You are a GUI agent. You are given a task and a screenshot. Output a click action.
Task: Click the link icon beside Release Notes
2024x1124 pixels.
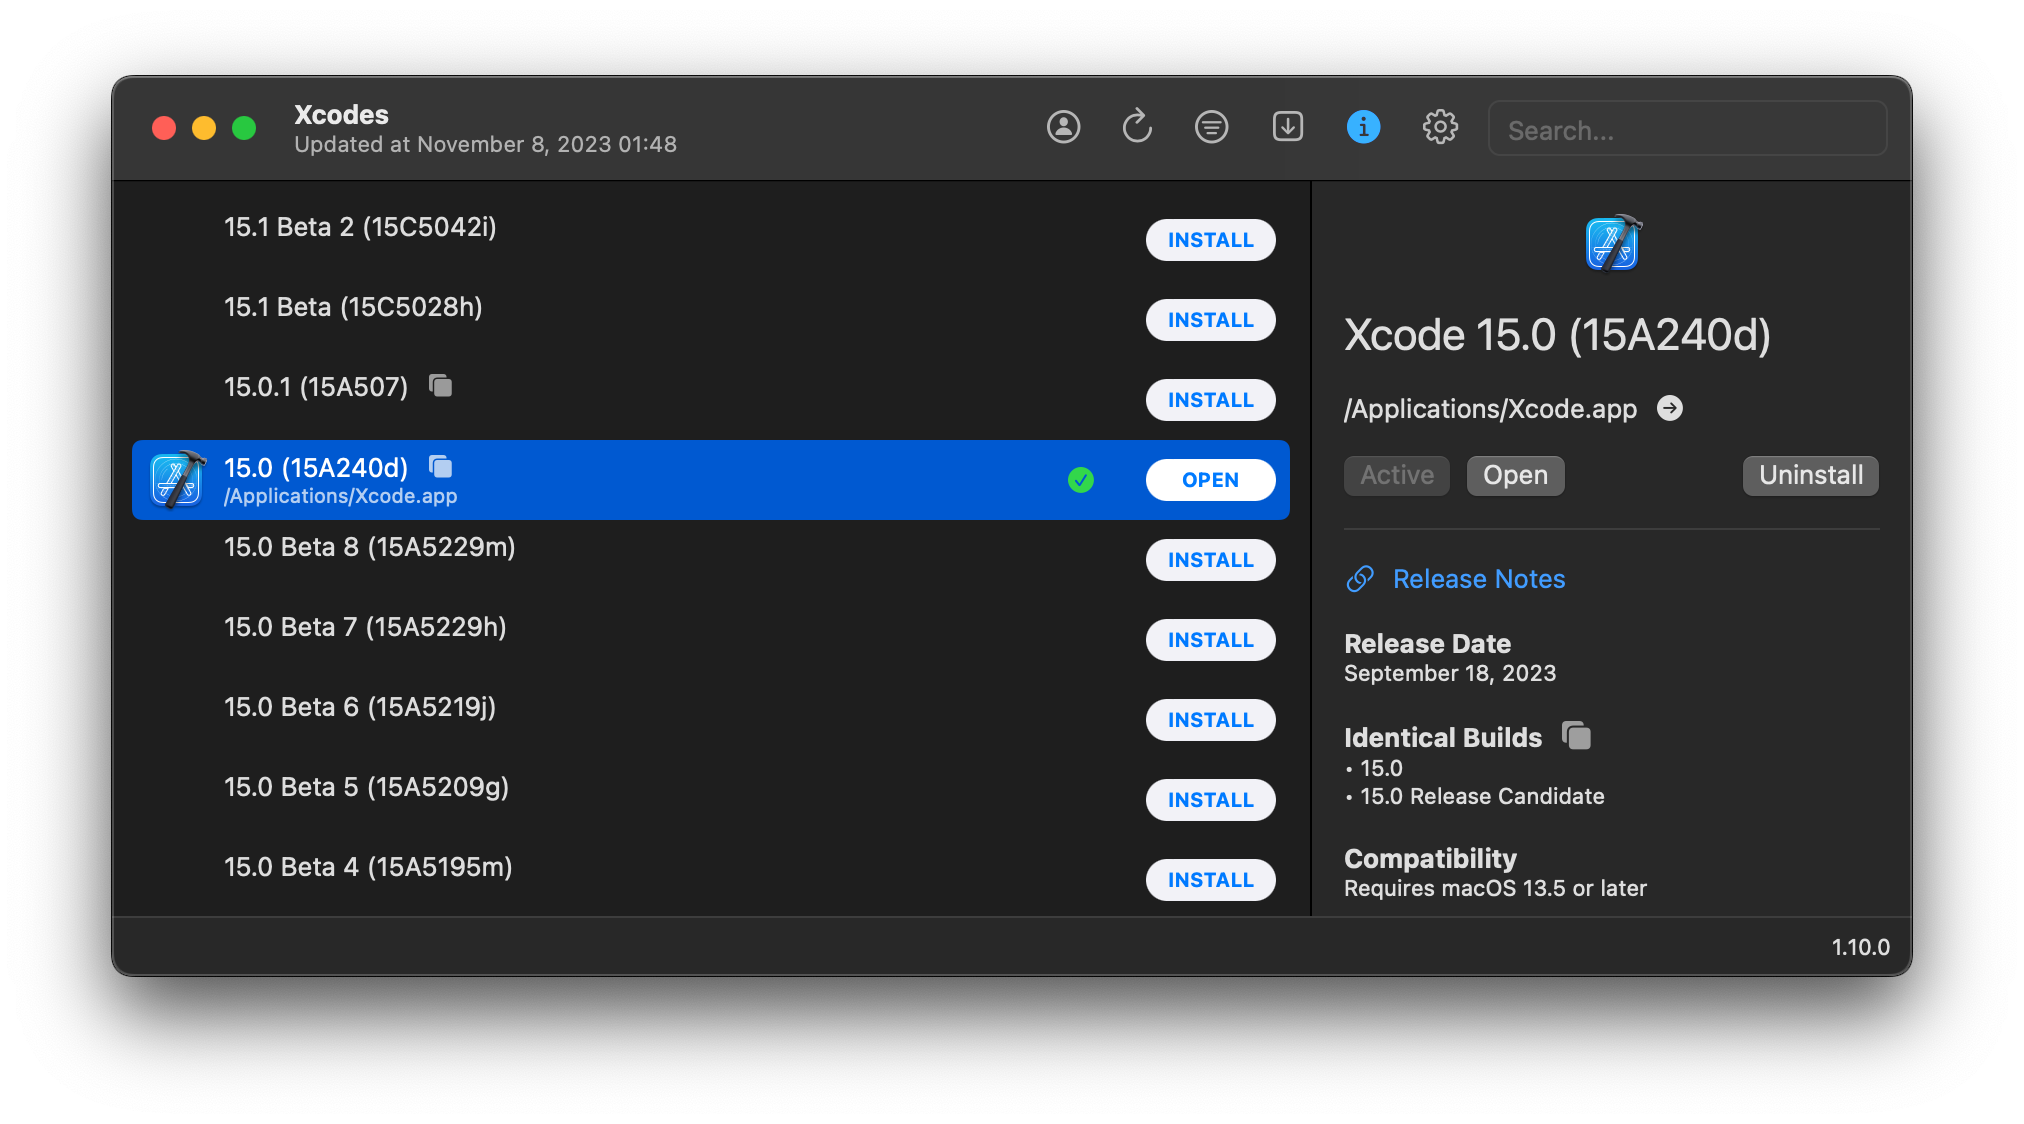(1359, 579)
